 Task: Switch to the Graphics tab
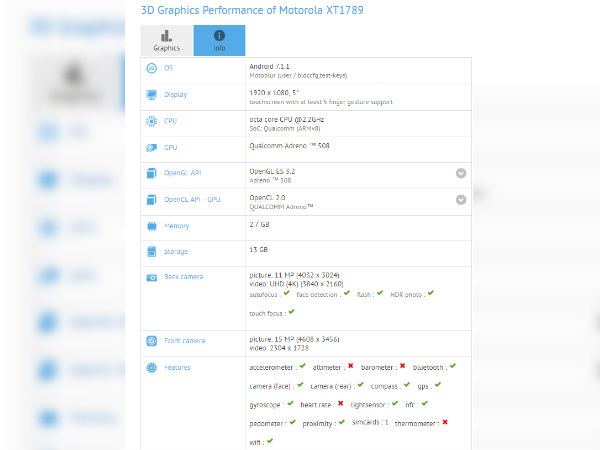pos(166,41)
